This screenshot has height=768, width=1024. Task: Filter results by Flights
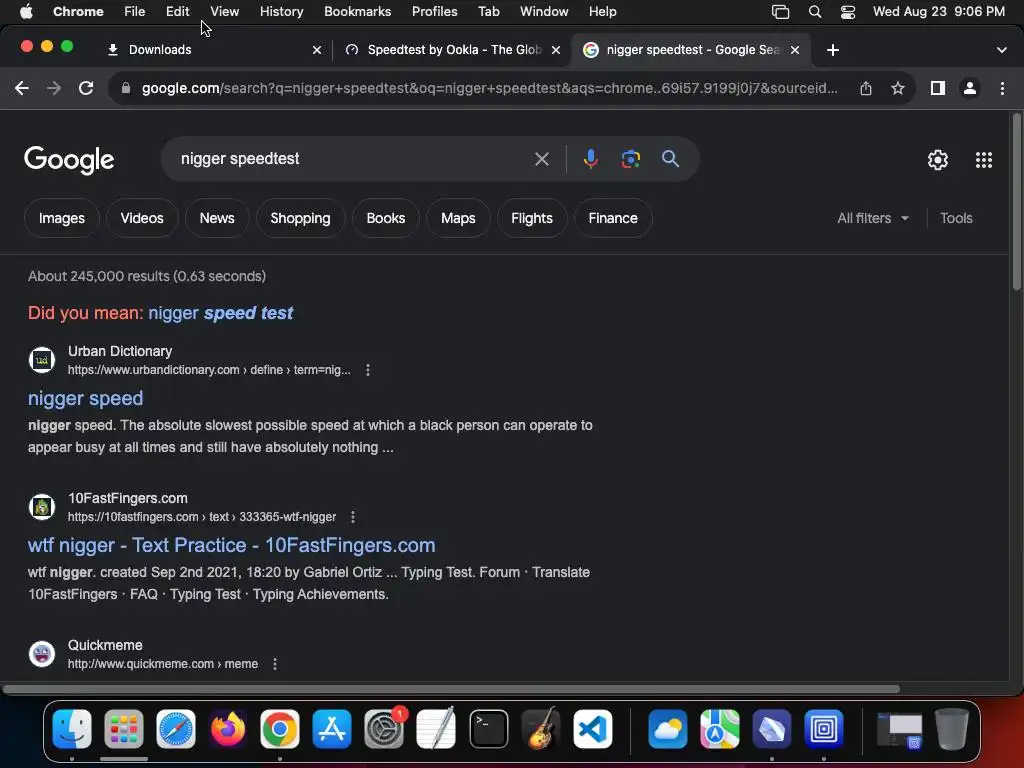coord(532,218)
